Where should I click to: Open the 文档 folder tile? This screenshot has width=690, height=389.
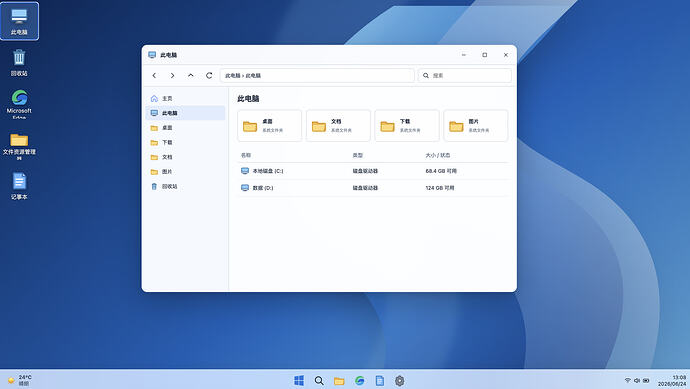(x=338, y=126)
